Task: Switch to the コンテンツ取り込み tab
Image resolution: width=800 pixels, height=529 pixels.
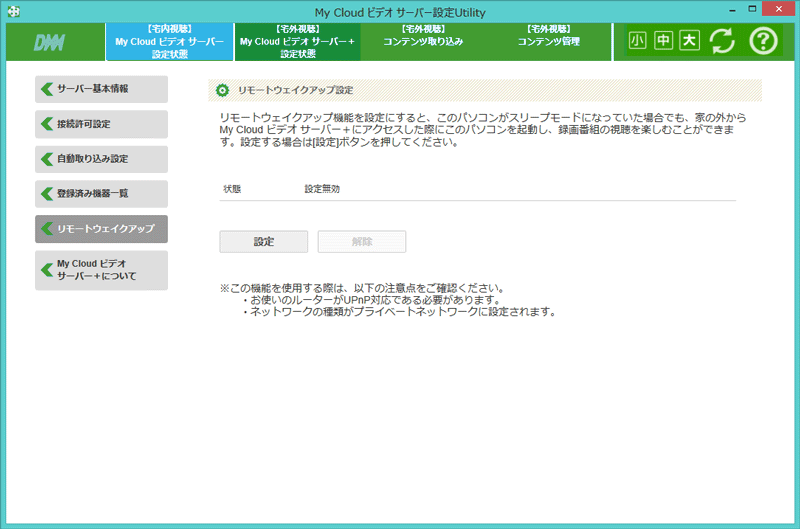Action: pyautogui.click(x=423, y=42)
